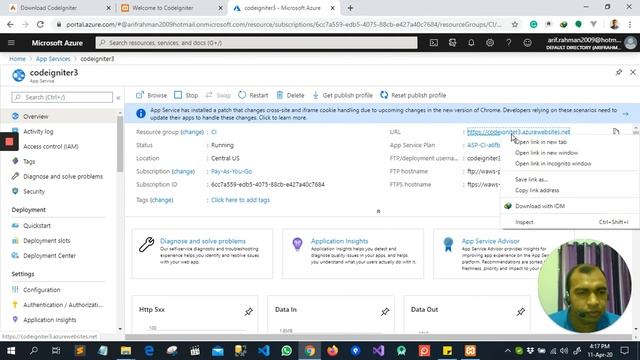Open Windows Start menu
640x360 pixels.
11,351
